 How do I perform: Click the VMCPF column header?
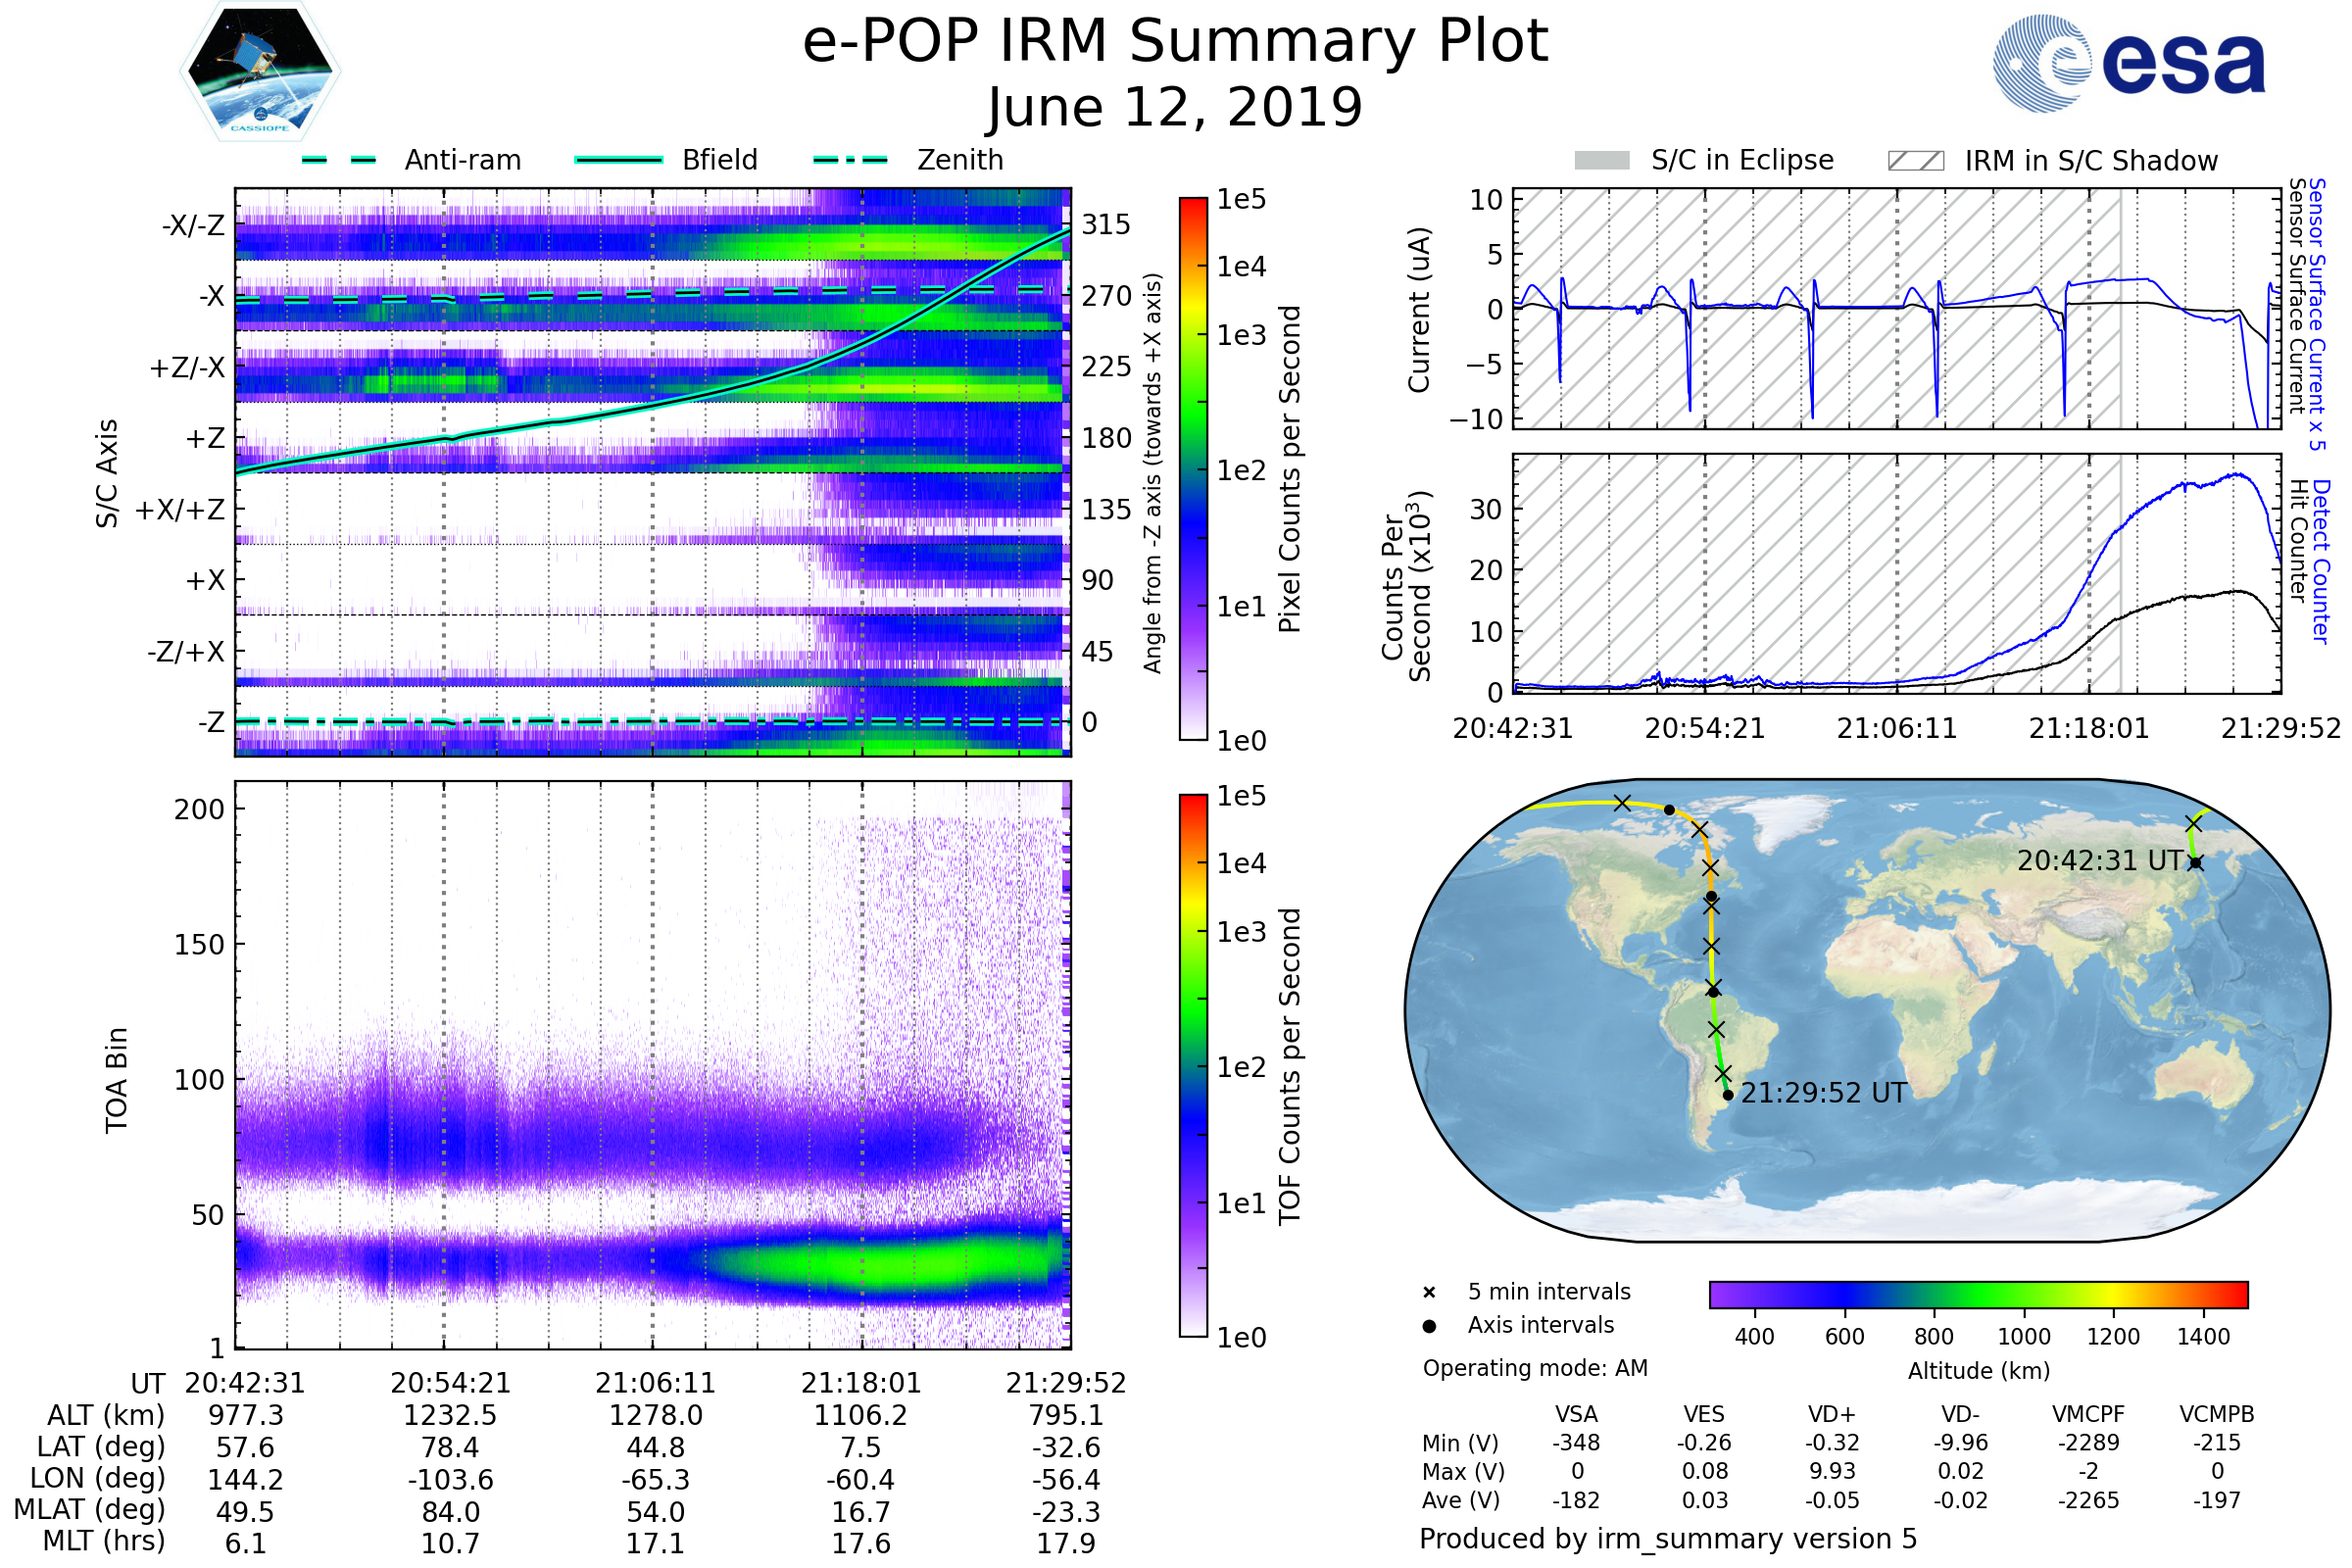click(x=2088, y=1414)
